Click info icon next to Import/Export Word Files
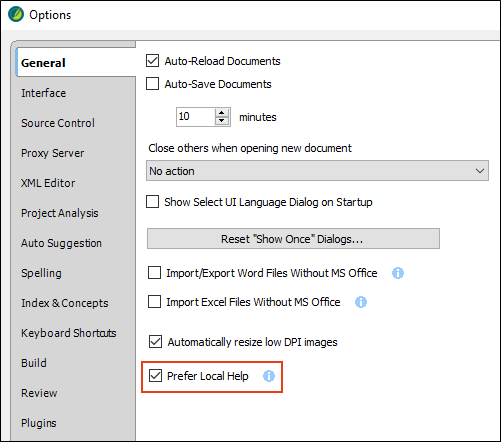Image resolution: width=501 pixels, height=442 pixels. [x=398, y=273]
